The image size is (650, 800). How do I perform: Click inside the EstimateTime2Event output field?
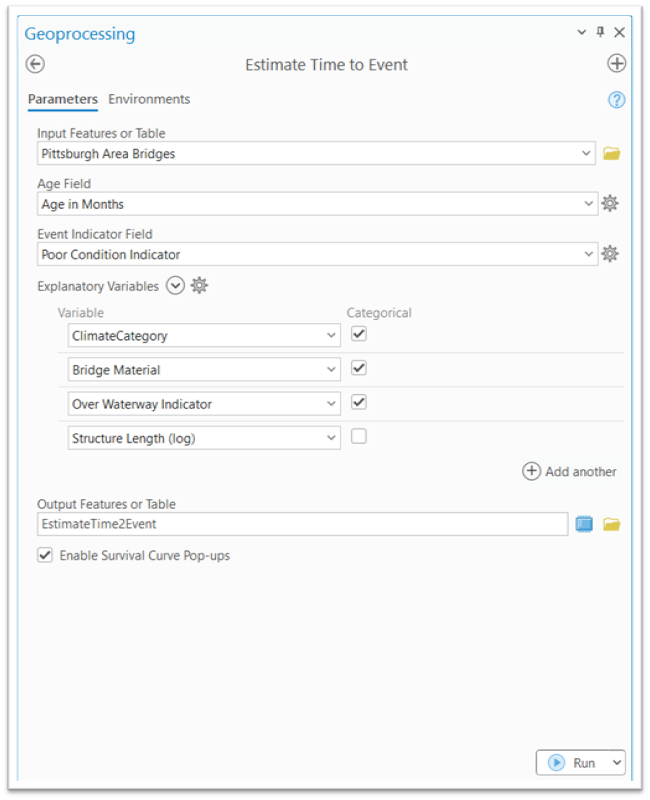coord(300,523)
